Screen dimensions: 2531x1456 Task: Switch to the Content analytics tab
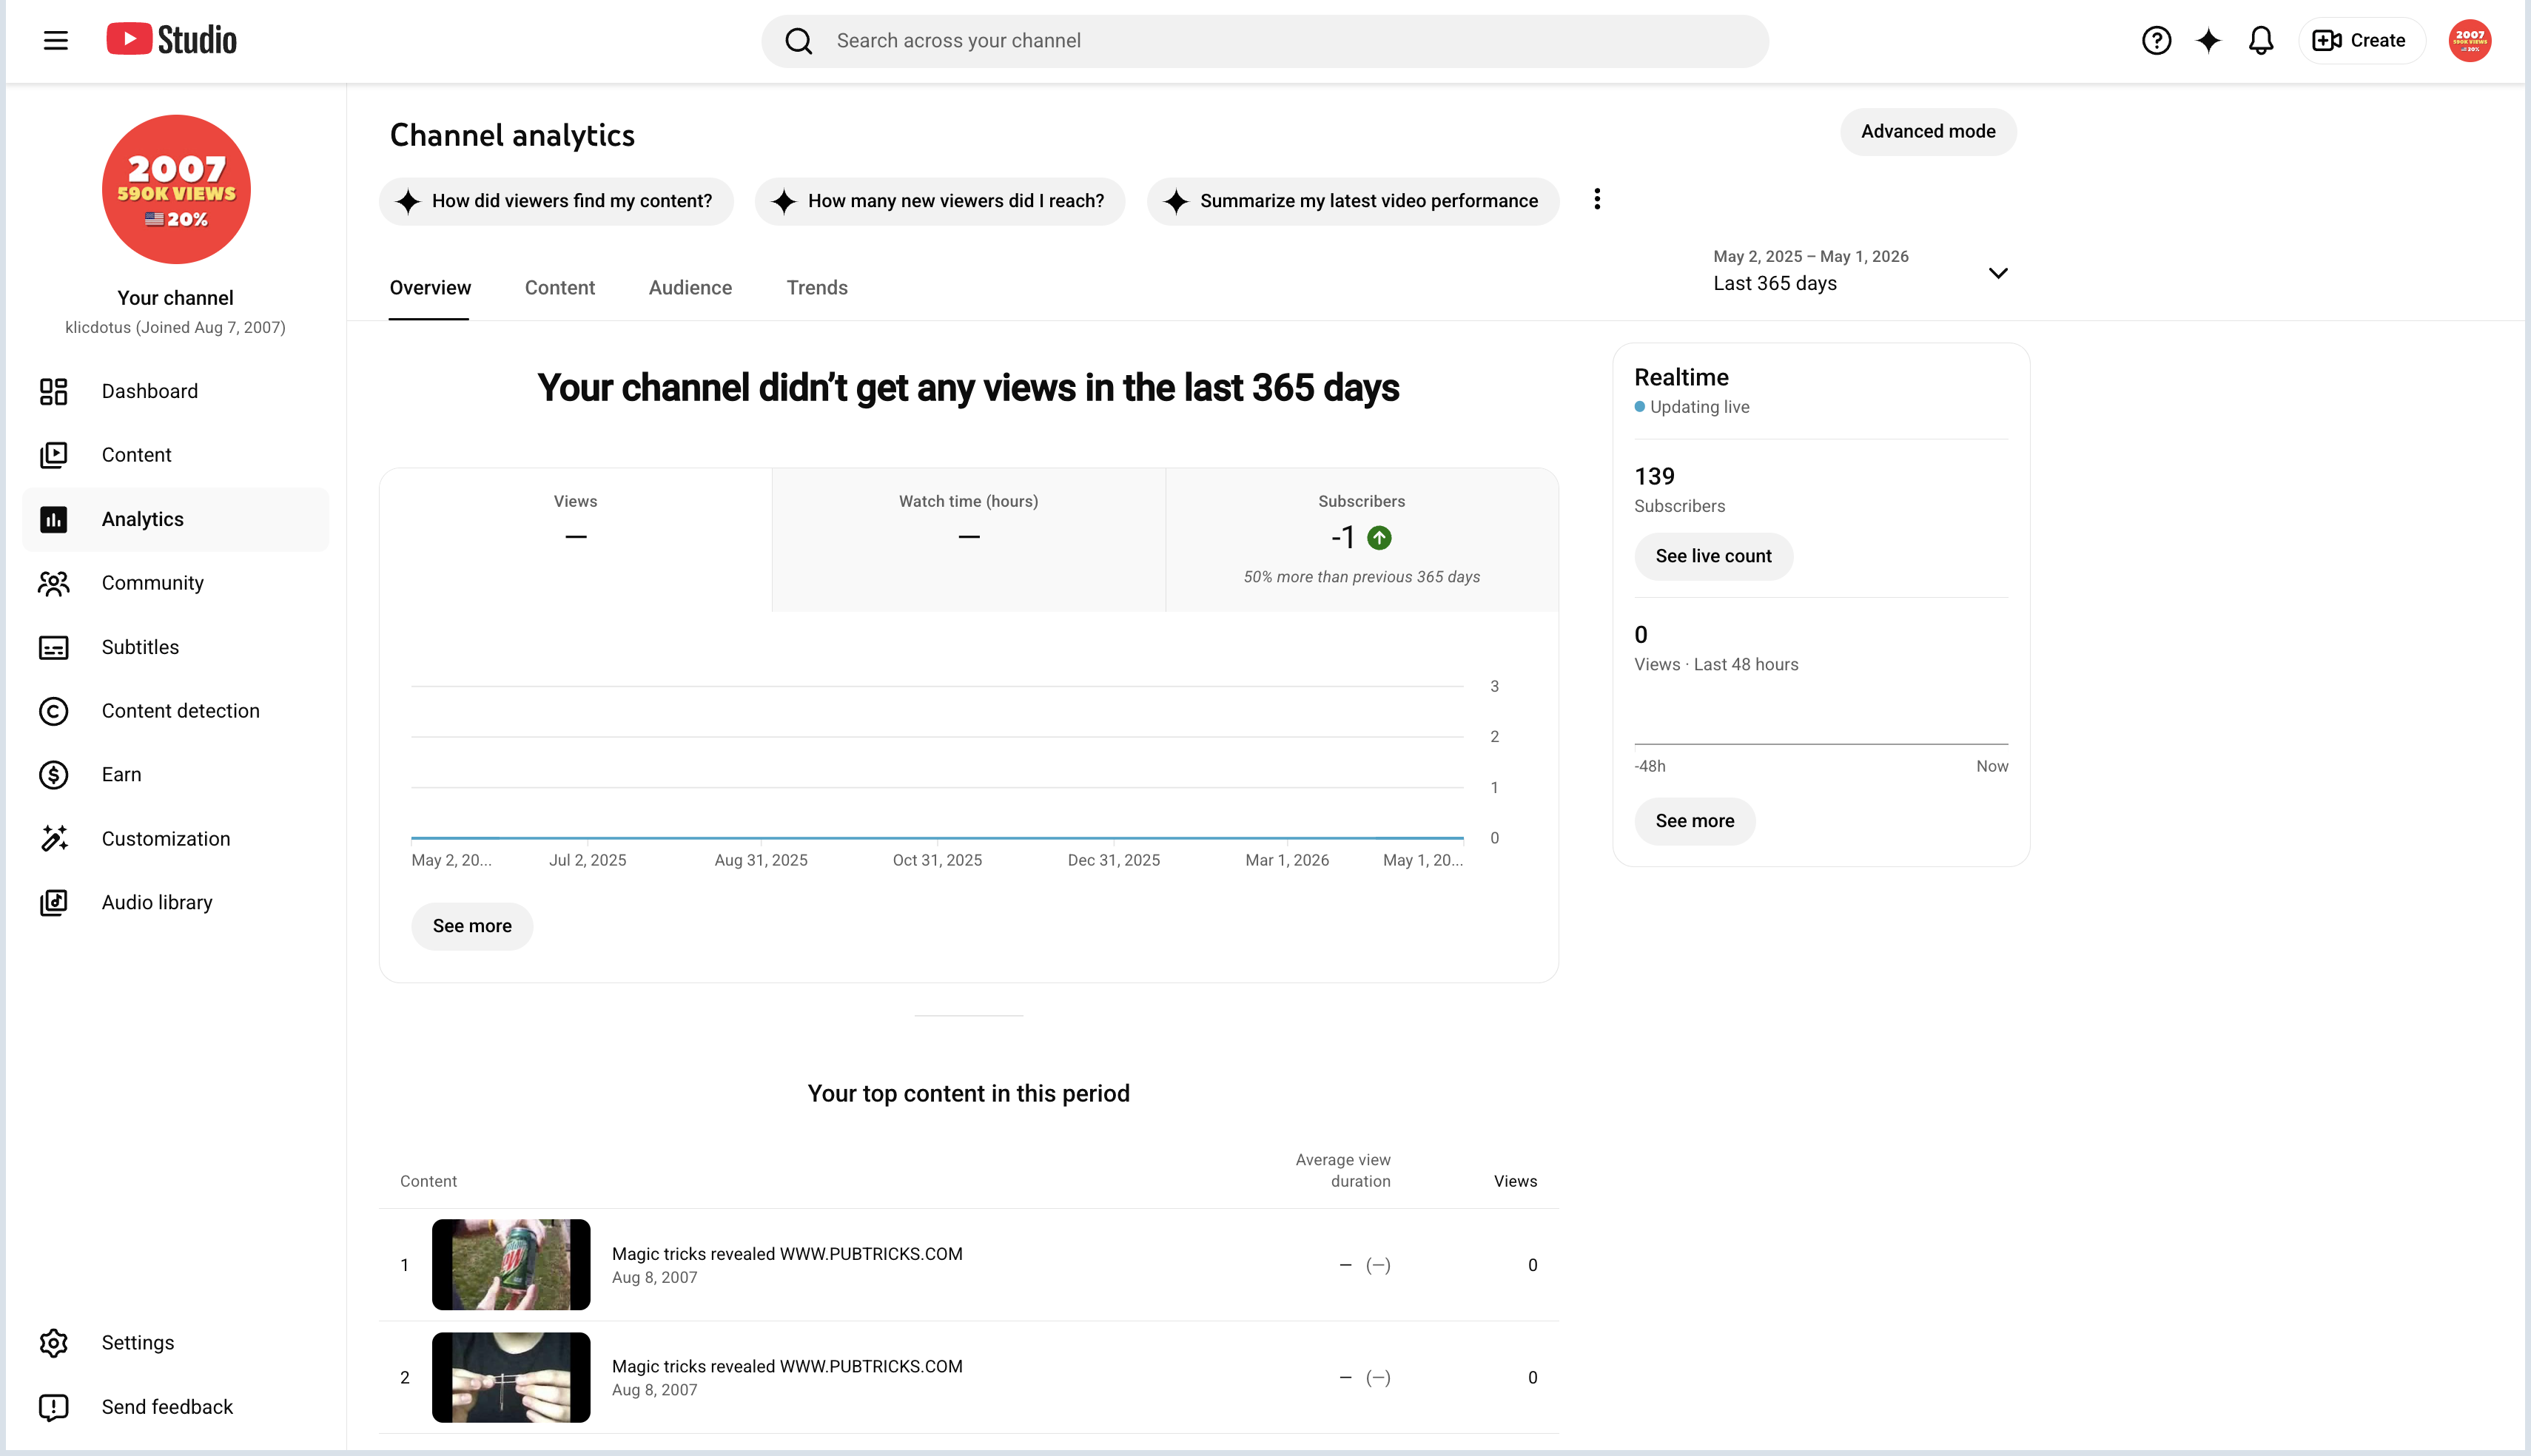(x=560, y=288)
